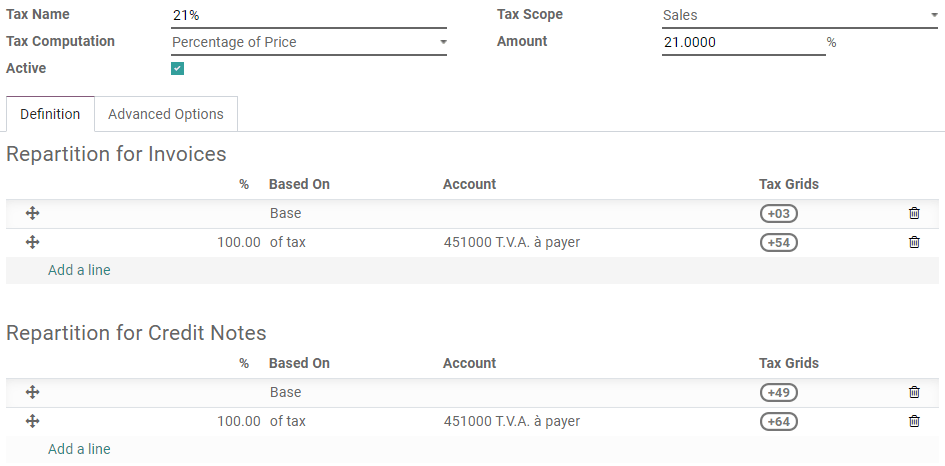Delete the credit note tax line with +64 grid

[914, 421]
